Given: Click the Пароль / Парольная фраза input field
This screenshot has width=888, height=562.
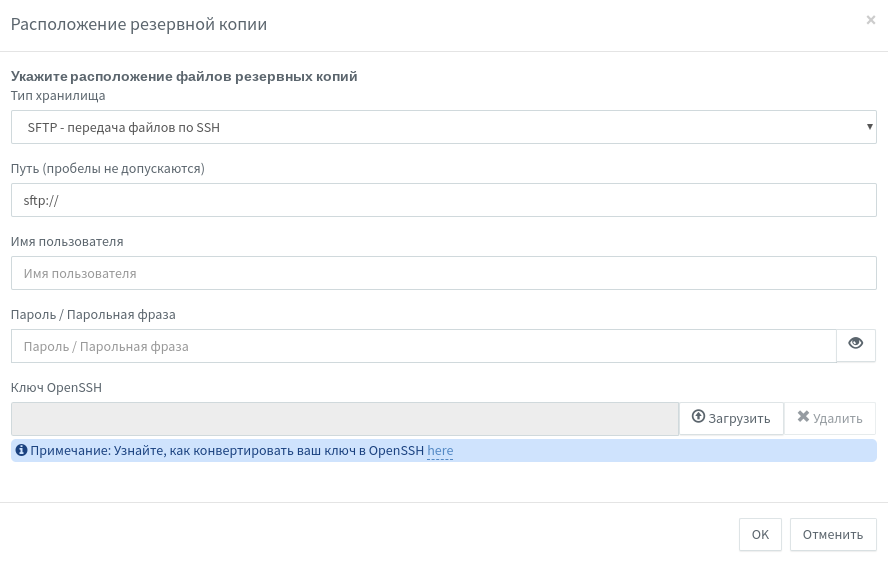Looking at the screenshot, I should pyautogui.click(x=424, y=346).
